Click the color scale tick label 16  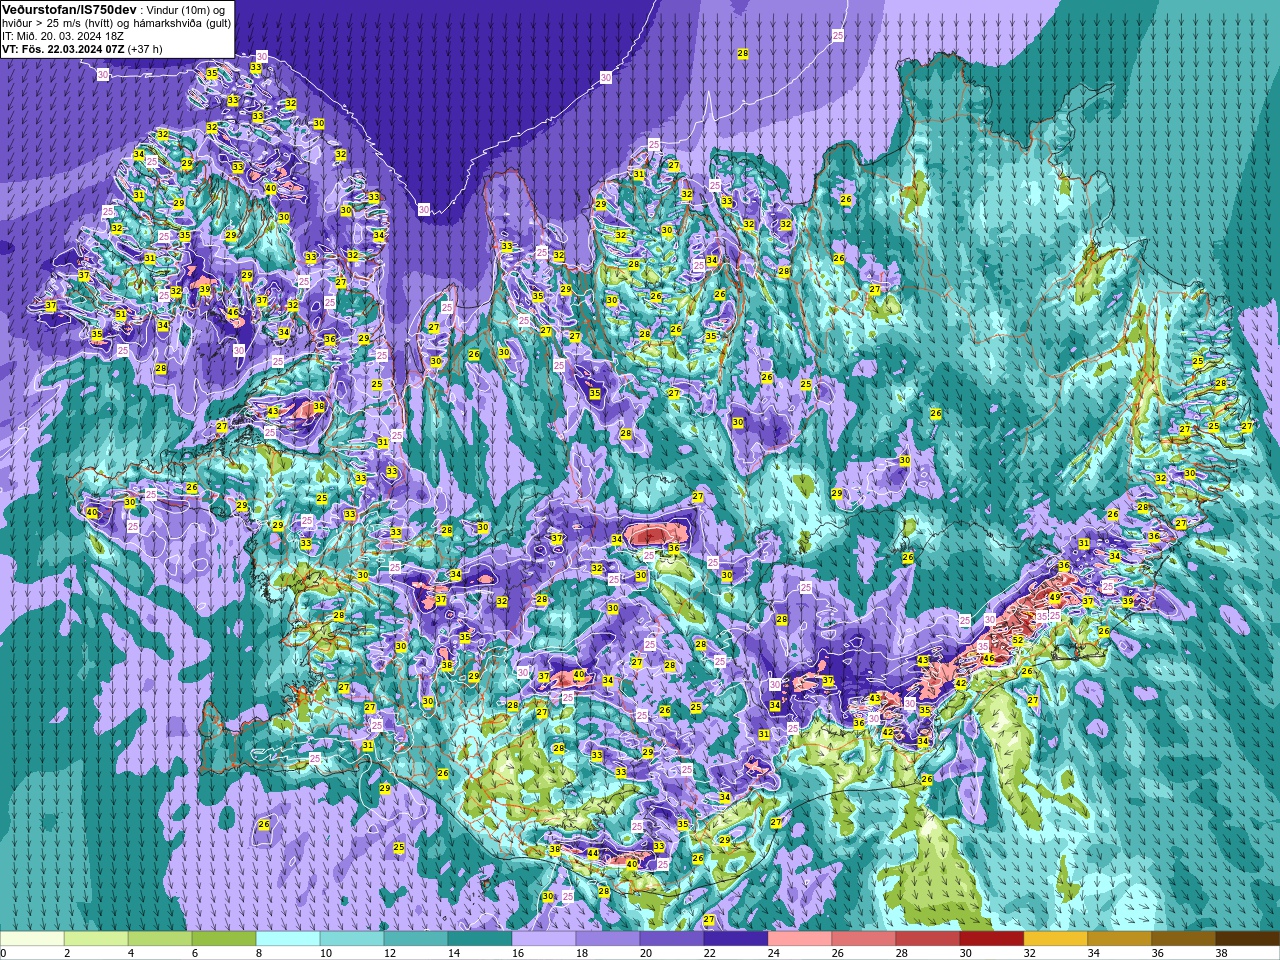[517, 953]
